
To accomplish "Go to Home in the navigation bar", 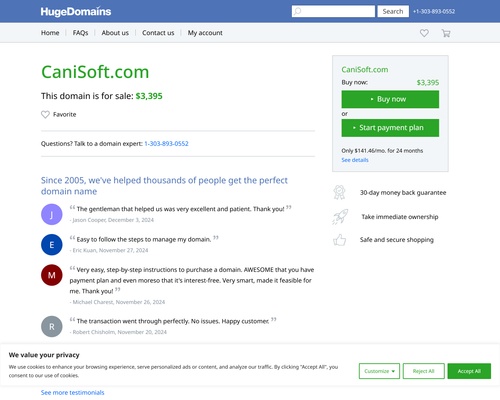I will pos(50,33).
